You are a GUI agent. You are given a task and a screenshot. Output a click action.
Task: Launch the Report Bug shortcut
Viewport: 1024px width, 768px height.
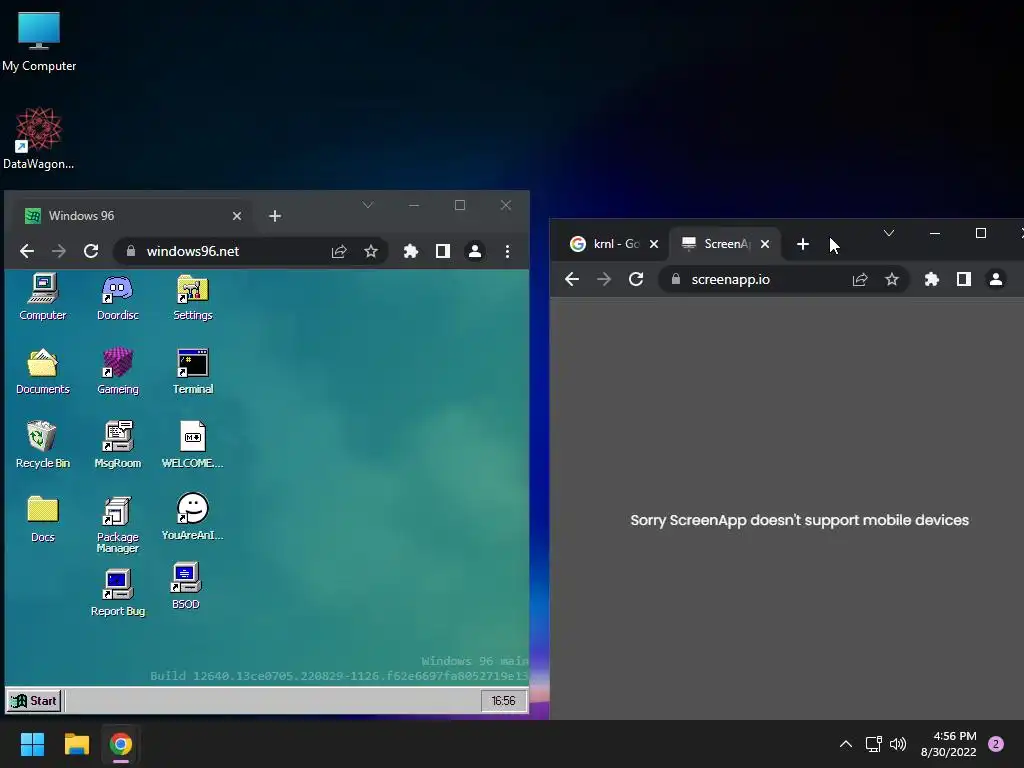click(x=118, y=593)
